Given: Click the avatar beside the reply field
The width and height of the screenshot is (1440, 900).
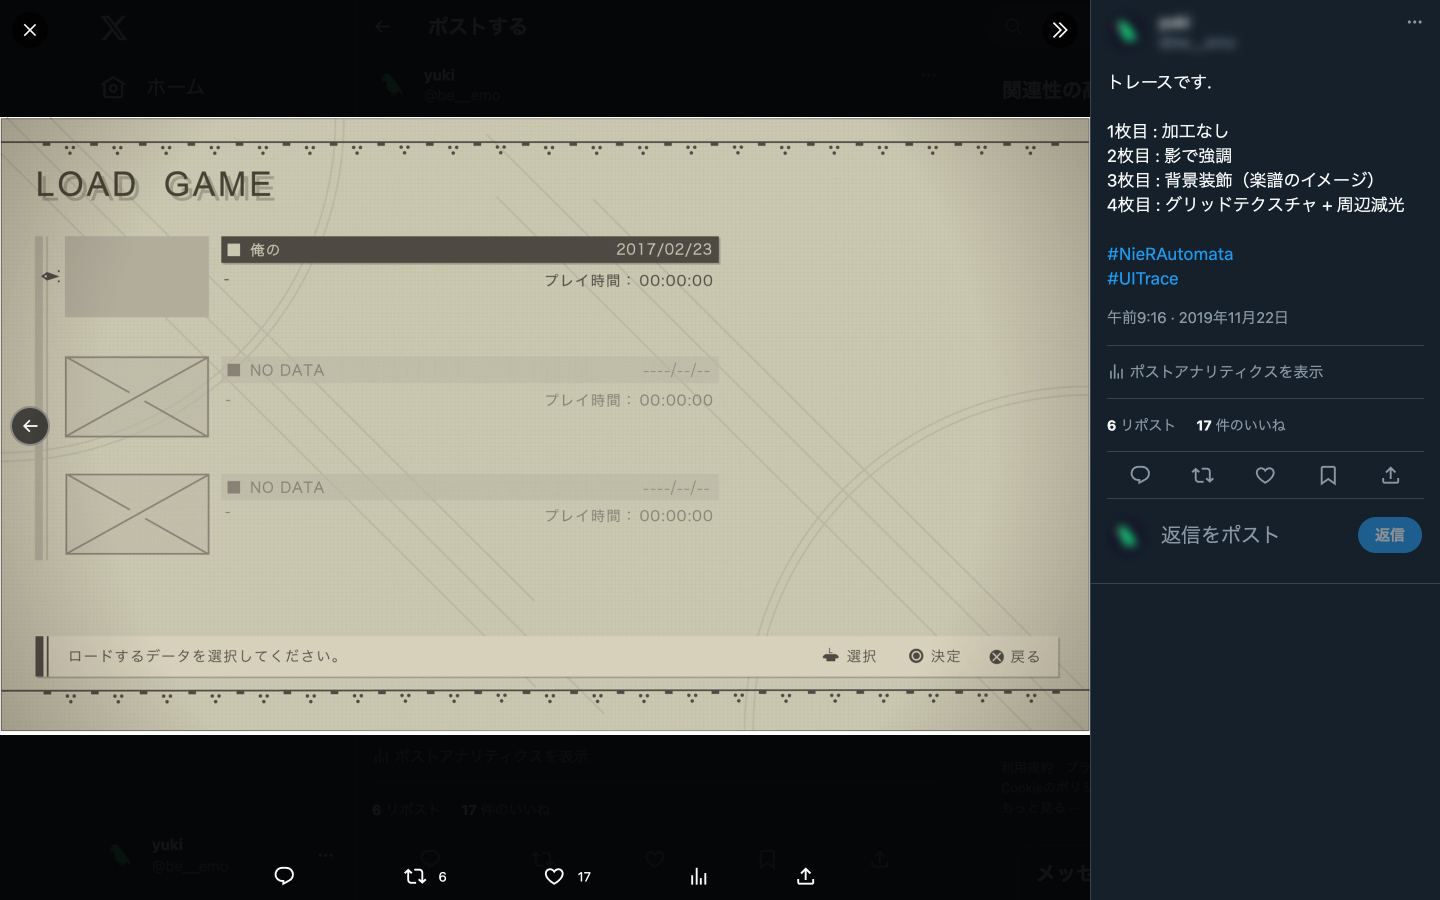Looking at the screenshot, I should click(1127, 535).
